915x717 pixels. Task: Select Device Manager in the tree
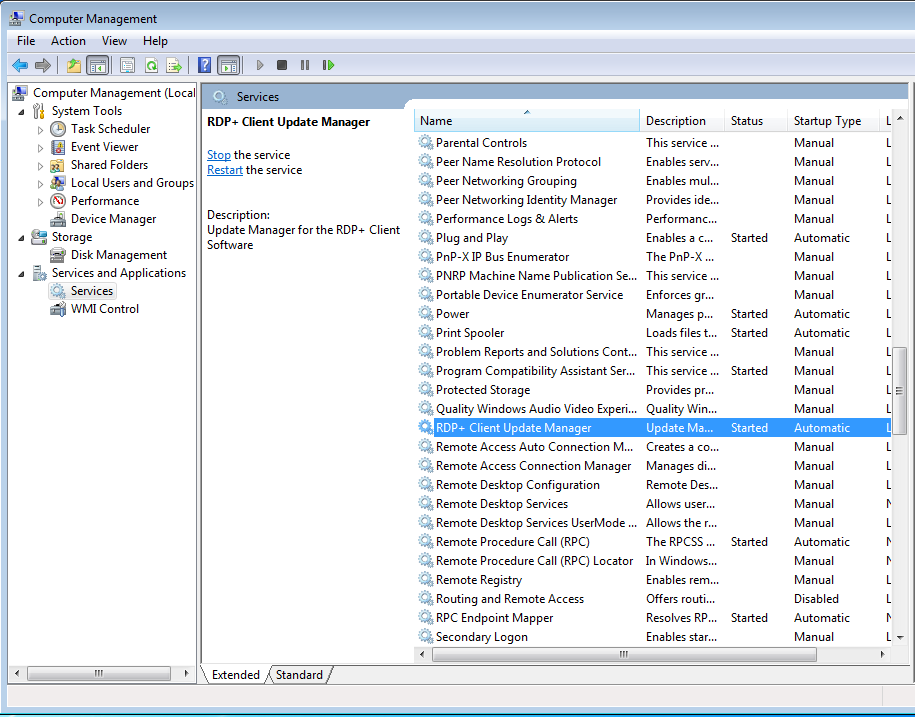point(113,219)
